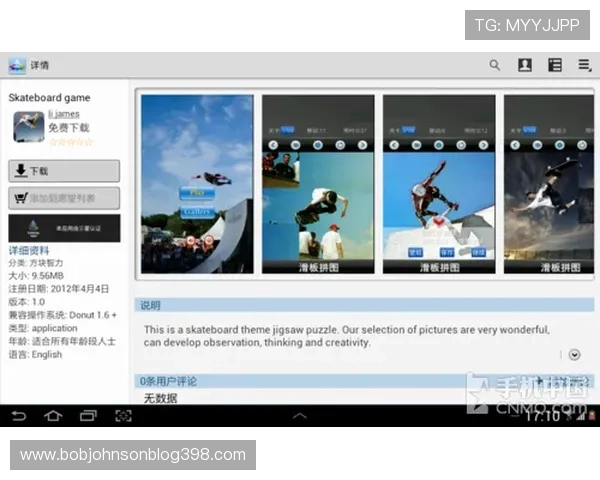Click the 下载 download button
This screenshot has height=480, width=600.
click(64, 171)
